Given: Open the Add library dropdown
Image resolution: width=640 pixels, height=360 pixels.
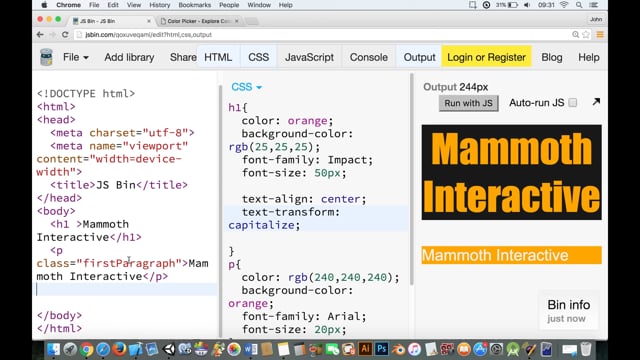Looking at the screenshot, I should [x=129, y=57].
